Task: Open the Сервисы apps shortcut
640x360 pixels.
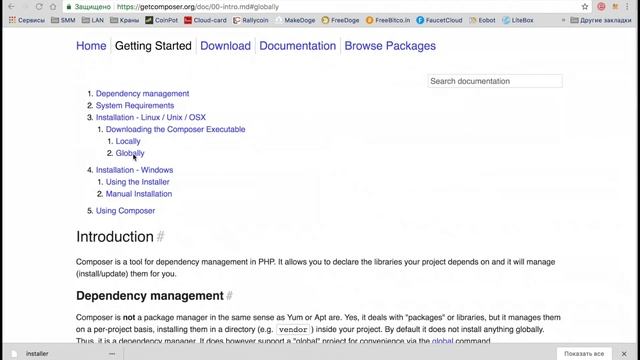Action: point(27,20)
